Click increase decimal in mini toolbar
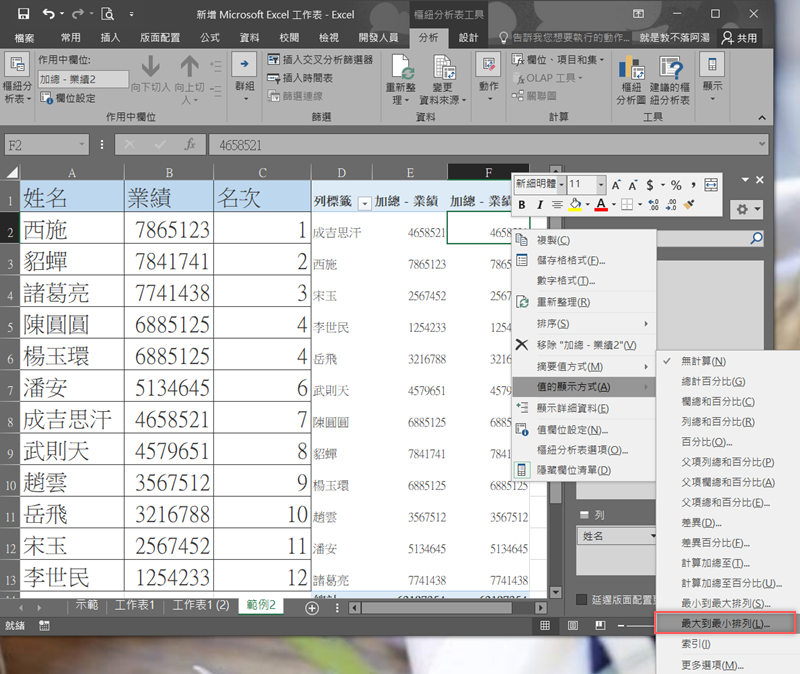 652,205
